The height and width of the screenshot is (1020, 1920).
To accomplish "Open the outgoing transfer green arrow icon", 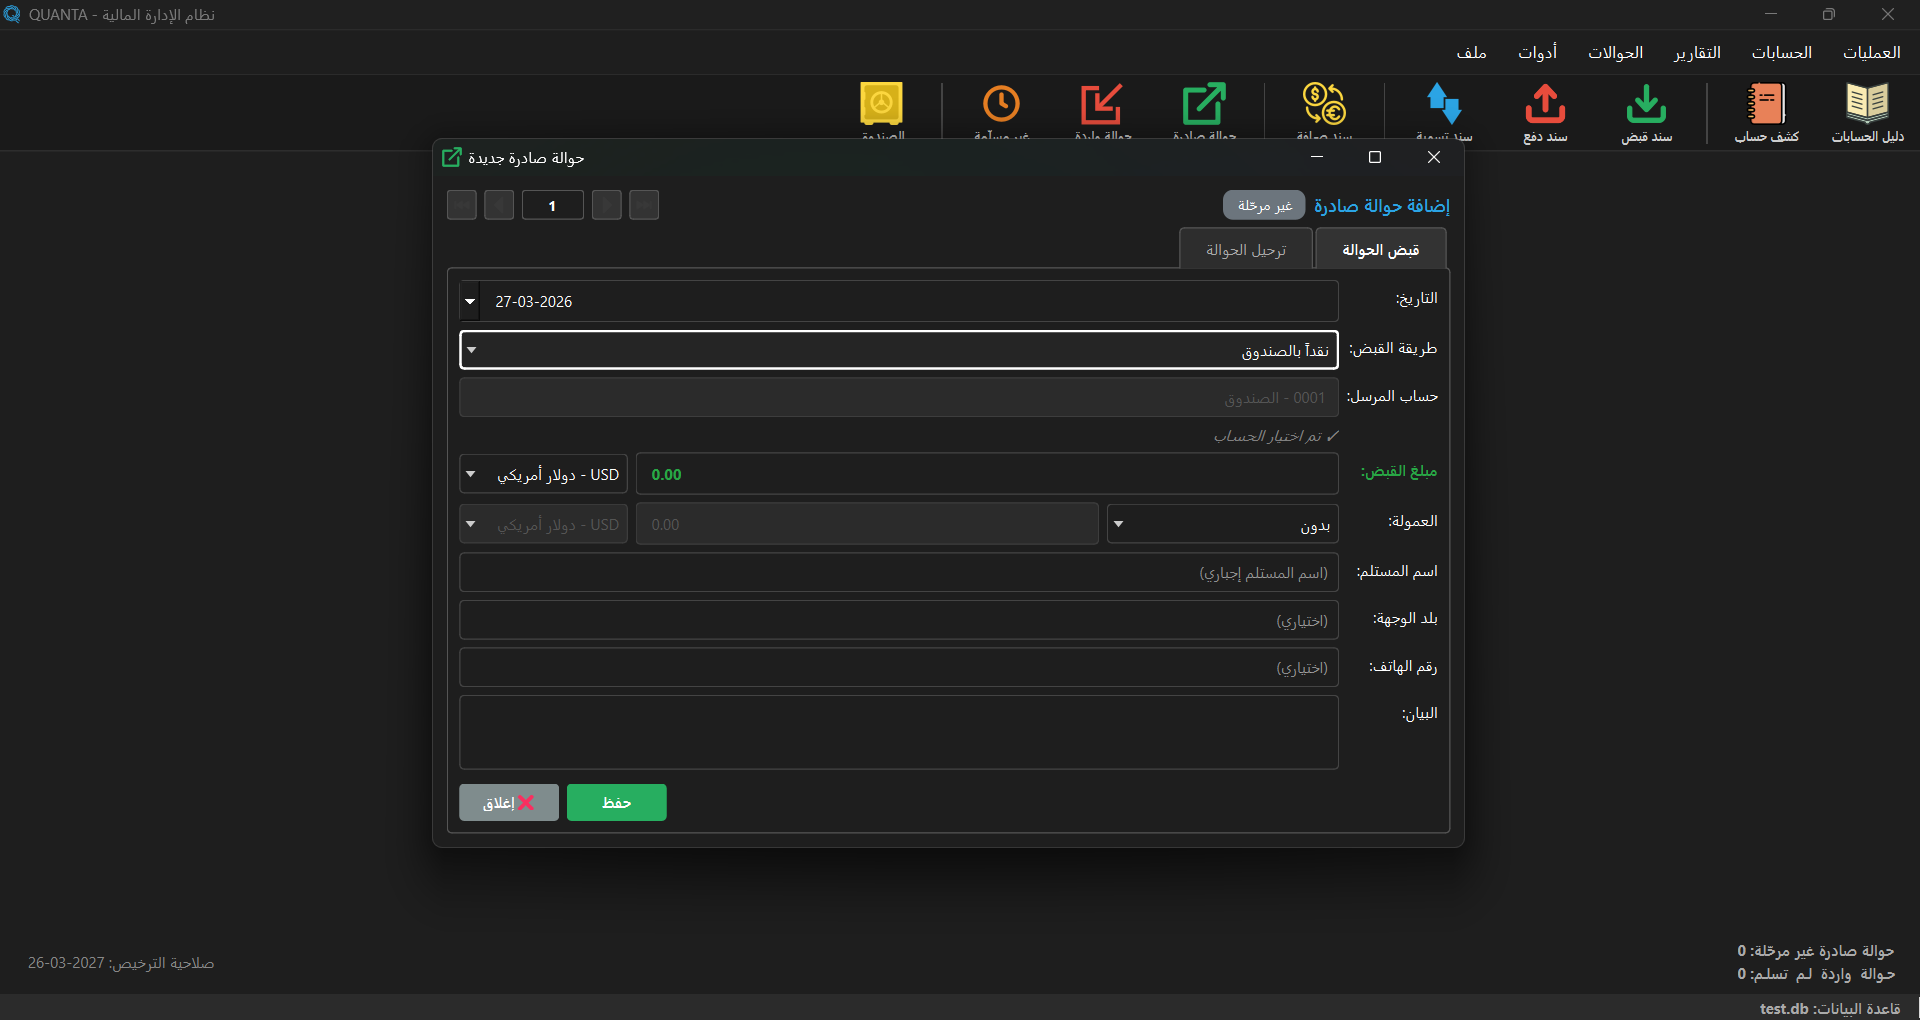I will (x=1204, y=104).
